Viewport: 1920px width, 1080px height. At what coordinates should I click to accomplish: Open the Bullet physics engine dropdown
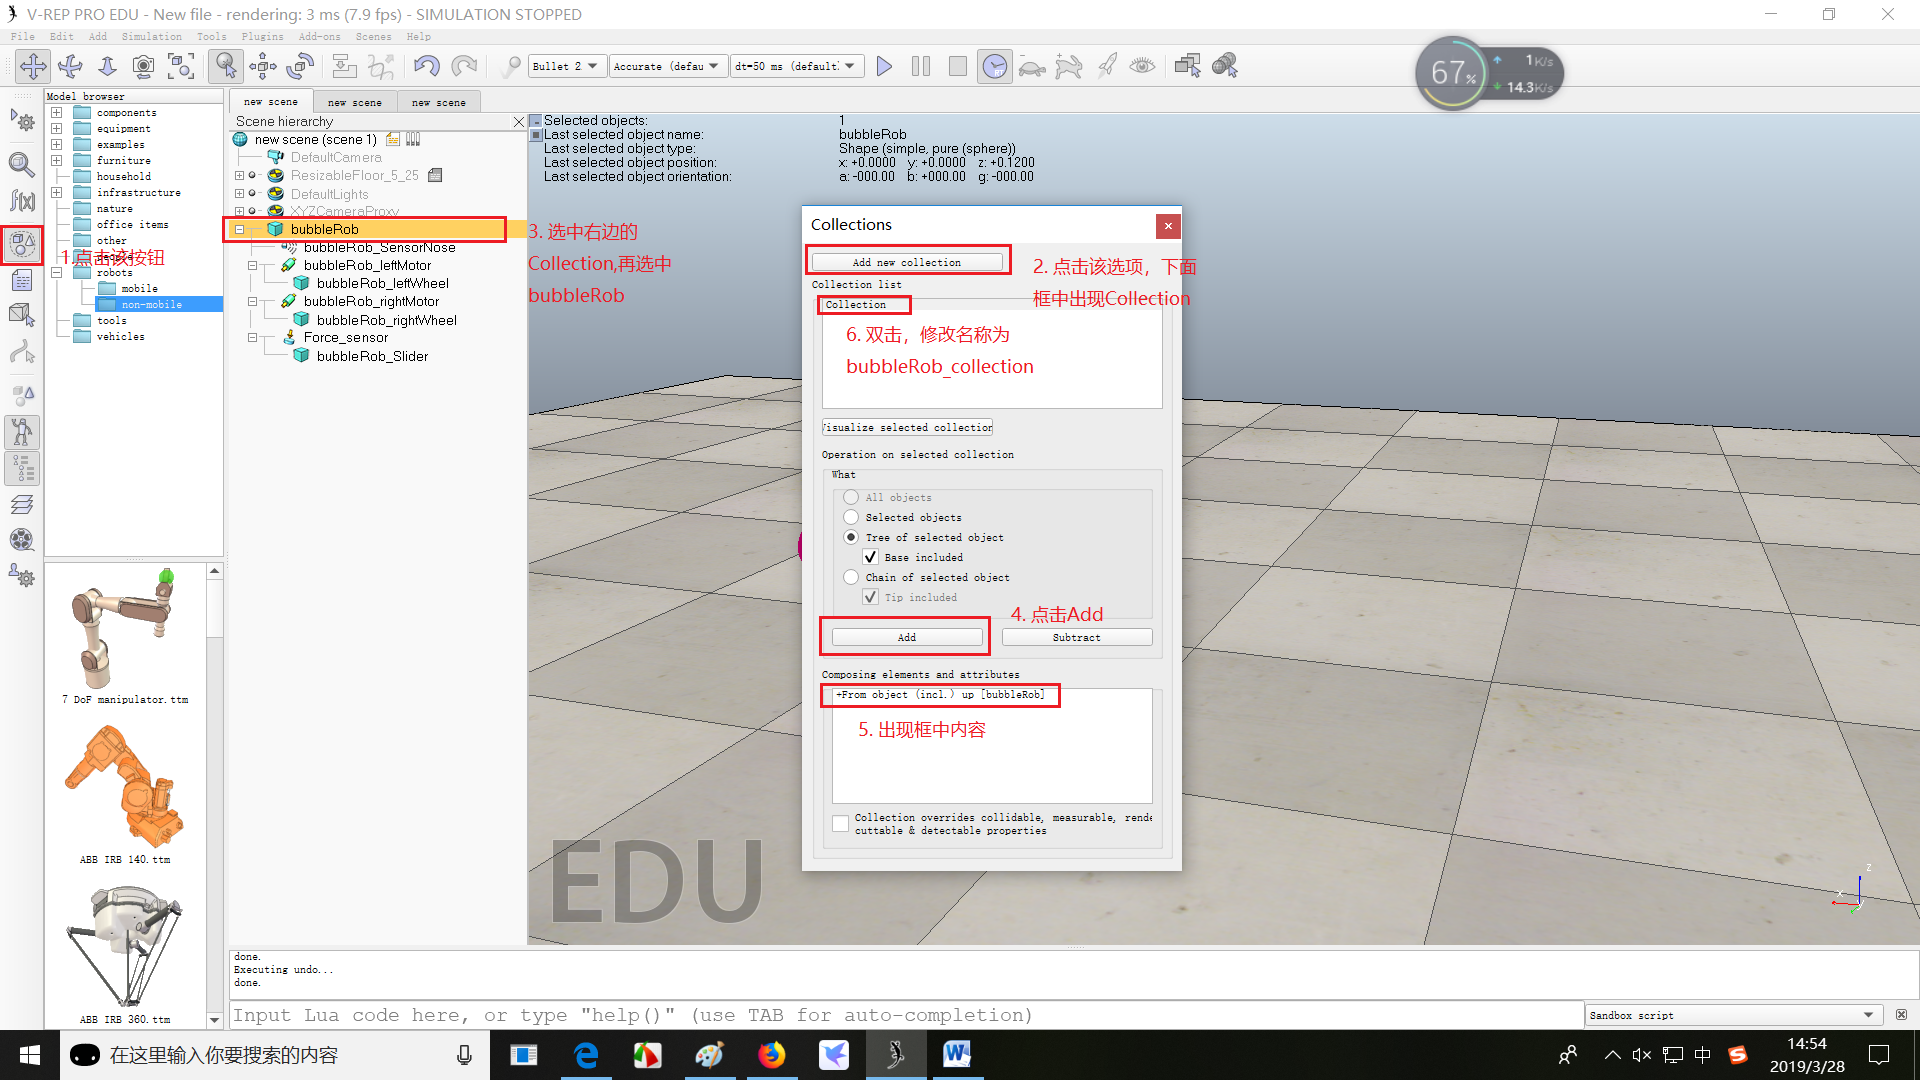point(566,66)
